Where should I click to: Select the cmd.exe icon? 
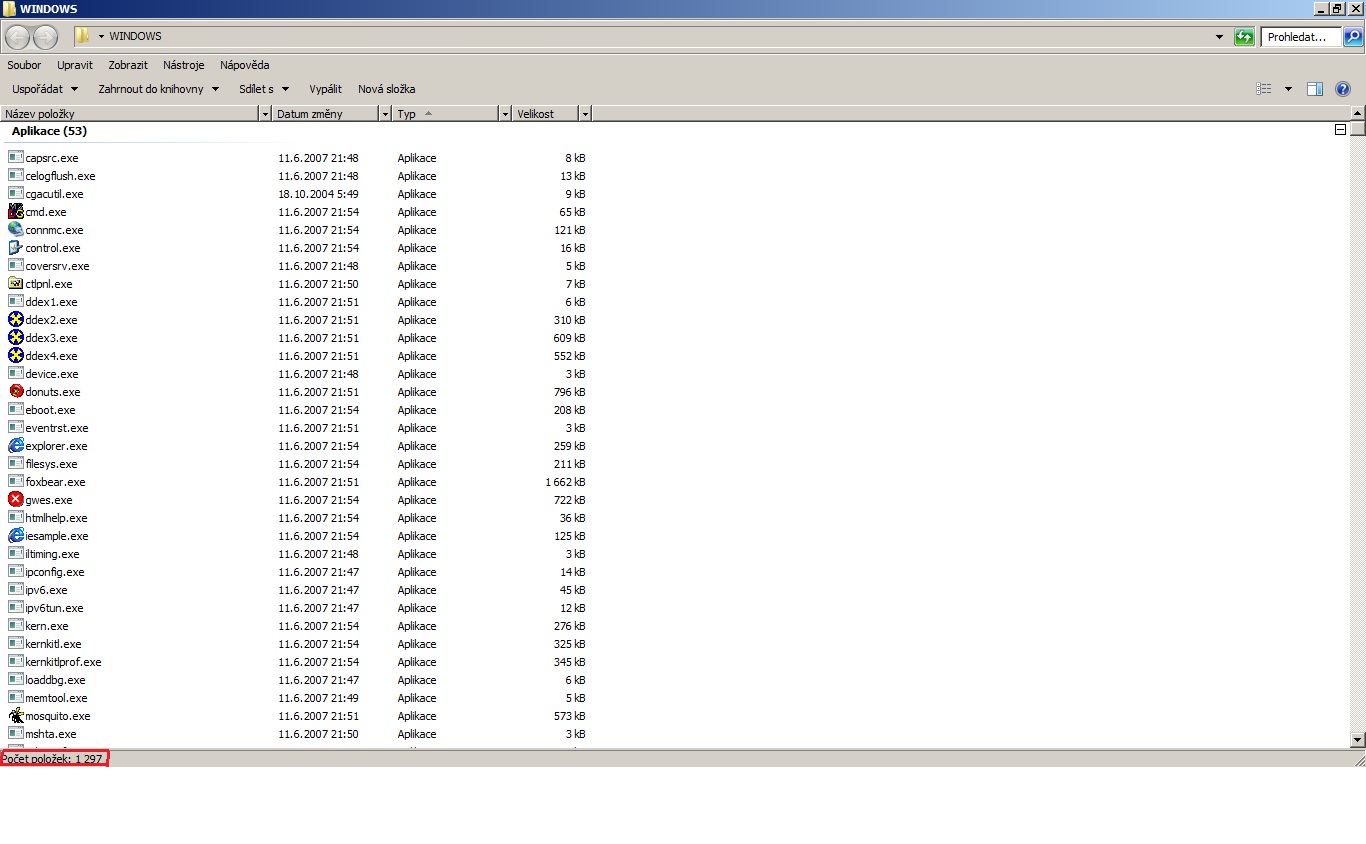[x=16, y=212]
